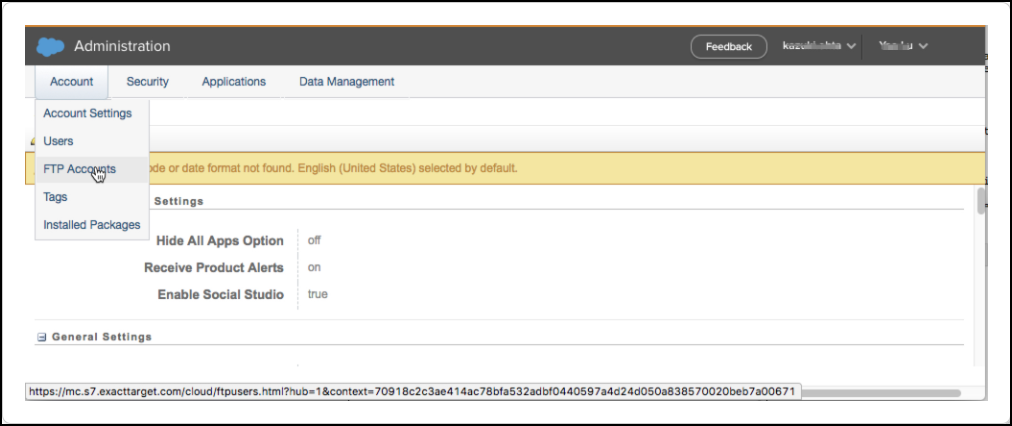
Task: Expand the user name dropdown at far right
Action: pyautogui.click(x=903, y=46)
